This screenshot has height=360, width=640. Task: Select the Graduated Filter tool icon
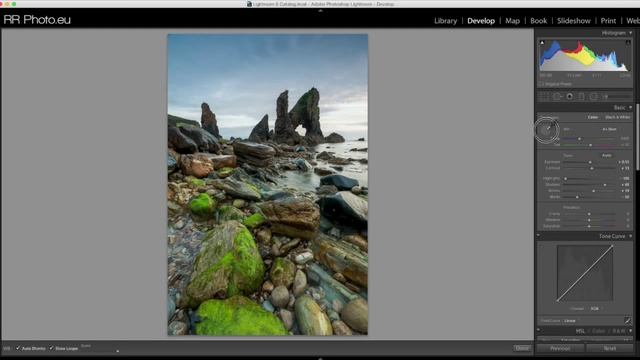point(581,96)
